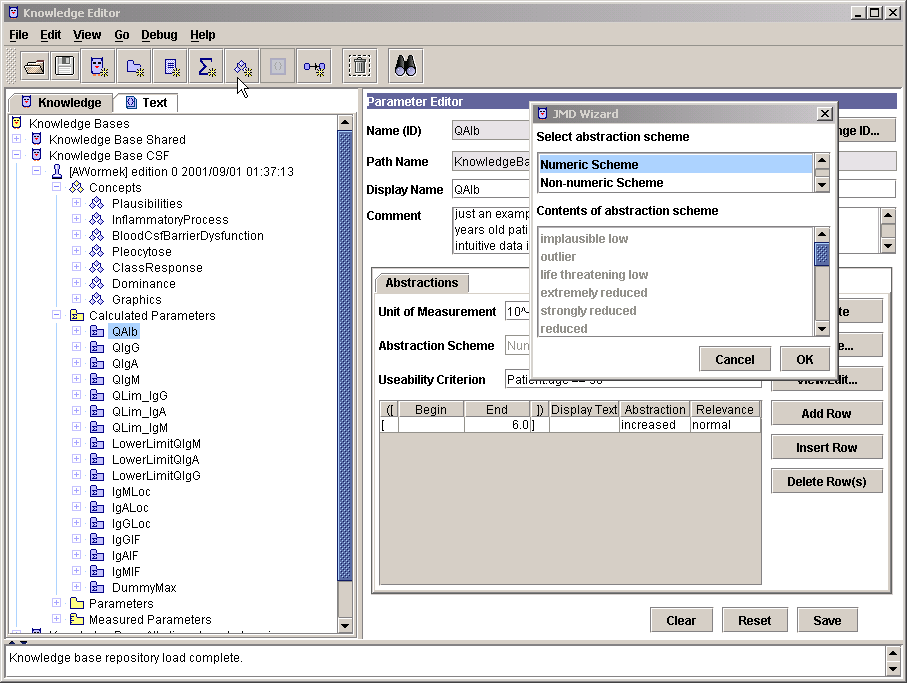Expand the Measured Parameters folder
Viewport: 907px width, 683px height.
click(57, 620)
